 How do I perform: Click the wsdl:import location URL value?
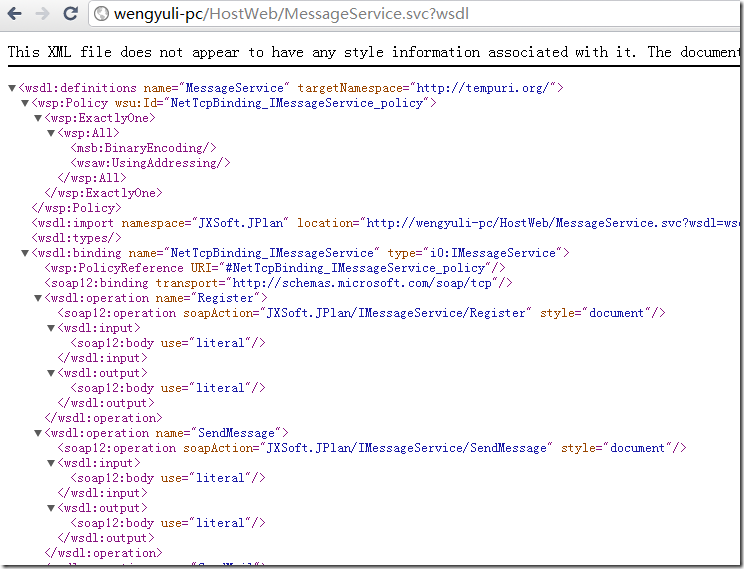pyautogui.click(x=550, y=223)
